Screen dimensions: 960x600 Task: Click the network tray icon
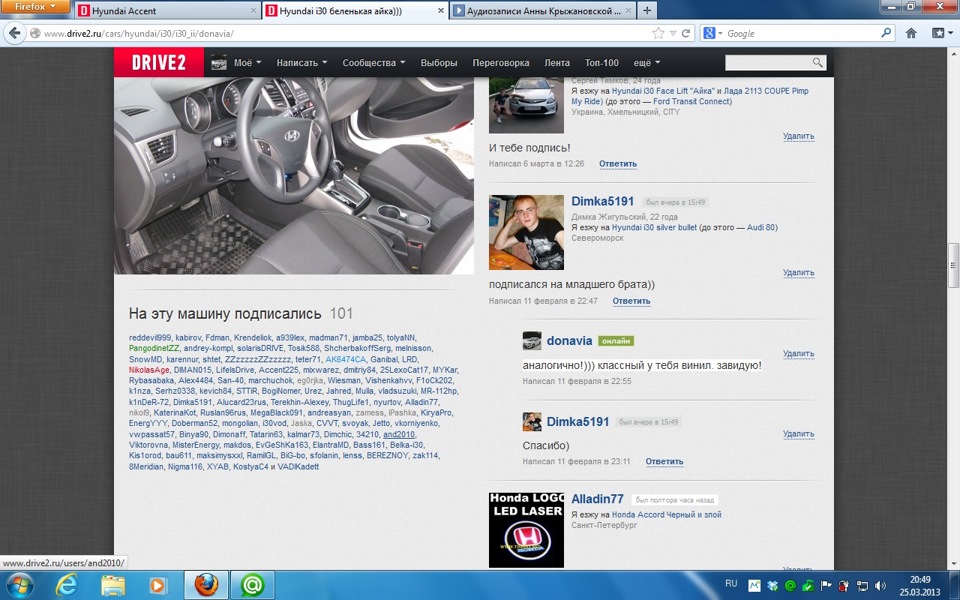pyautogui.click(x=862, y=586)
